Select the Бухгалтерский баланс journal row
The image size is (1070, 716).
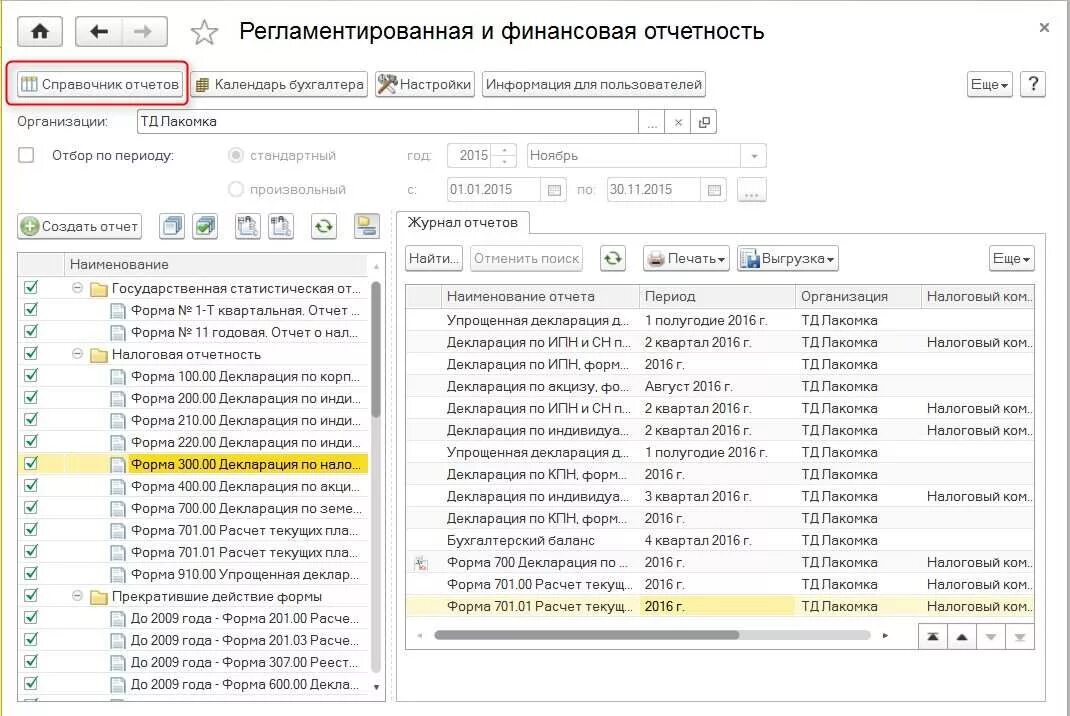coord(720,541)
